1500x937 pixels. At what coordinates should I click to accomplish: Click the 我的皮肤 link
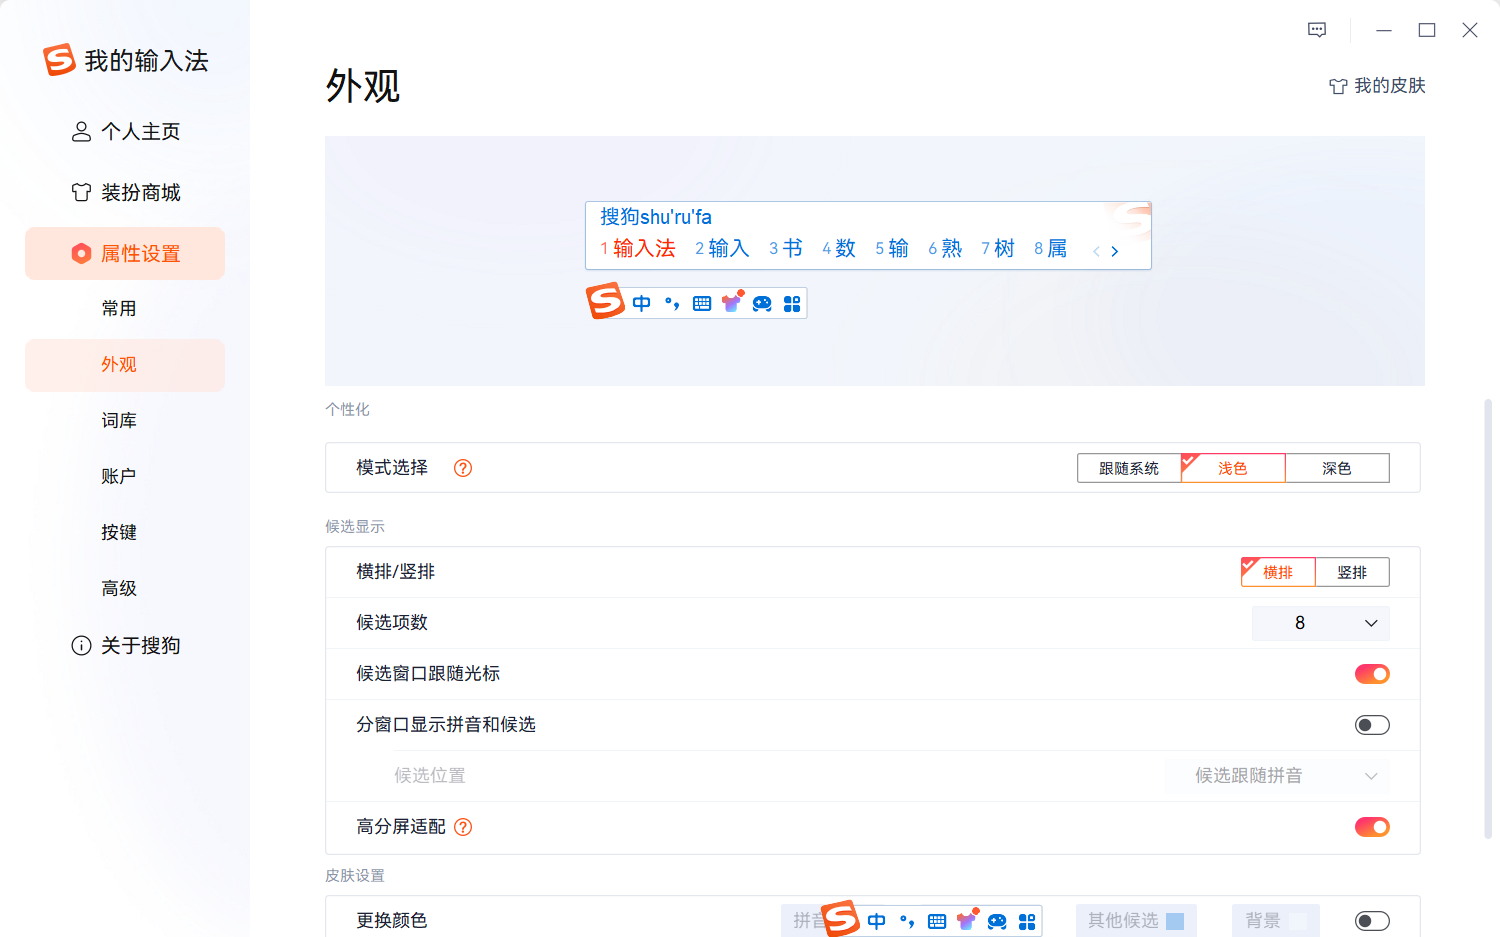tap(1377, 86)
